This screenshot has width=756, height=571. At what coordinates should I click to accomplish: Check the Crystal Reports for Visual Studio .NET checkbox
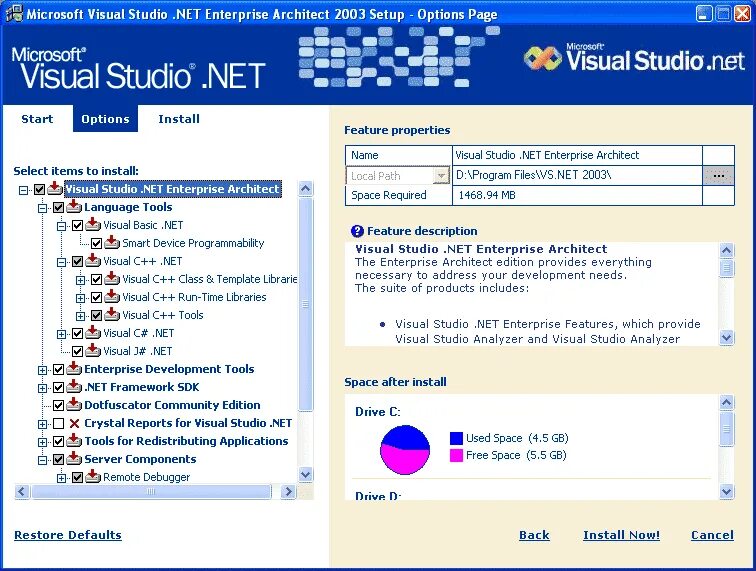tap(58, 423)
